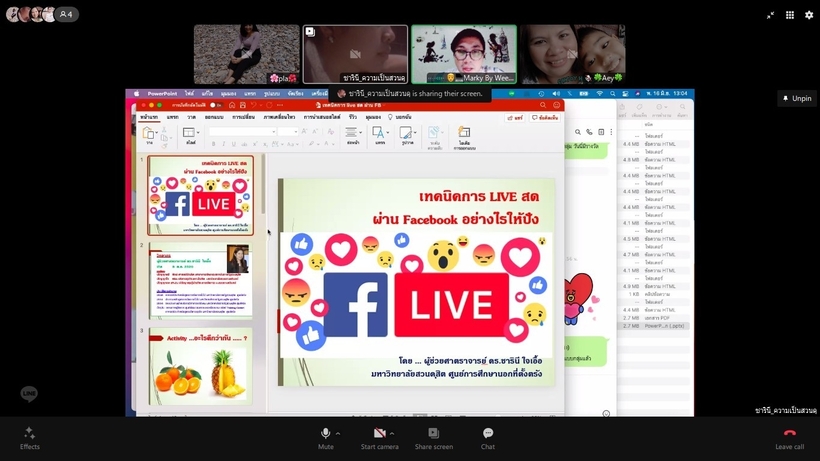Click Redo icon in PowerPoint title bar

[x=269, y=105]
